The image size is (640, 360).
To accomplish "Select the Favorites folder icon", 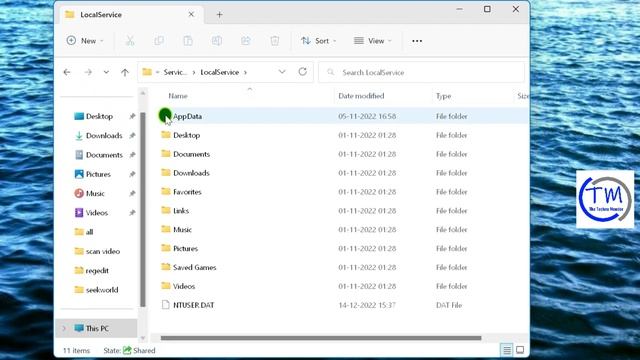I will click(x=165, y=191).
